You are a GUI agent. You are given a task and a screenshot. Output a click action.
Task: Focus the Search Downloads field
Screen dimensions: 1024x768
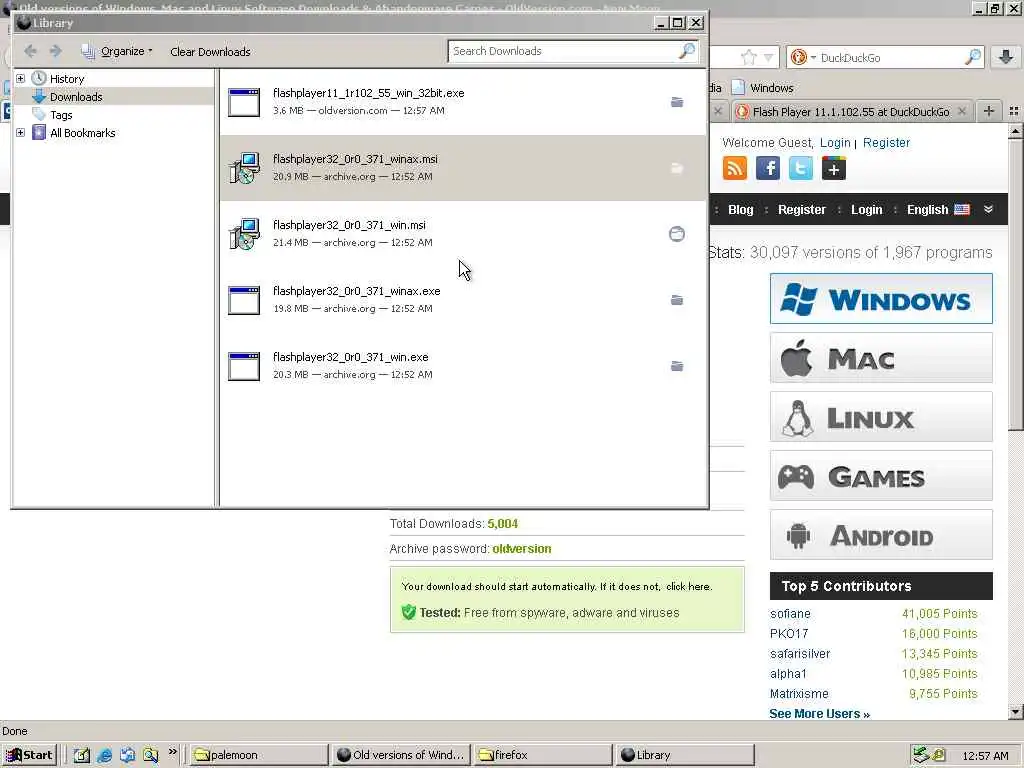(x=573, y=51)
